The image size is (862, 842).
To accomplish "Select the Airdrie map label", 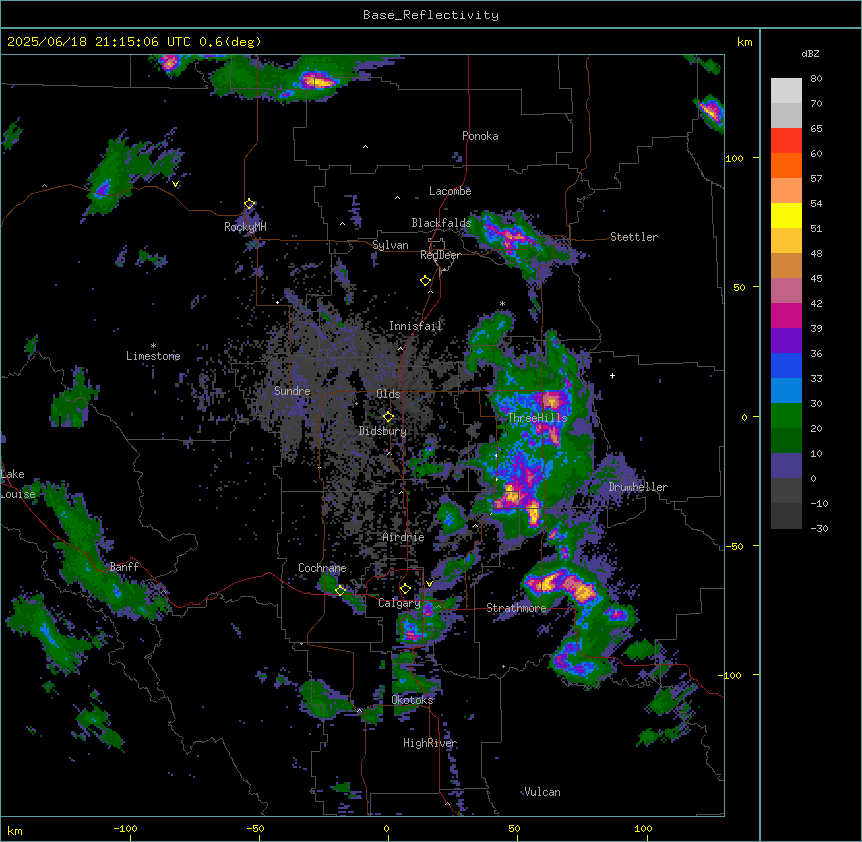I will pos(404,537).
